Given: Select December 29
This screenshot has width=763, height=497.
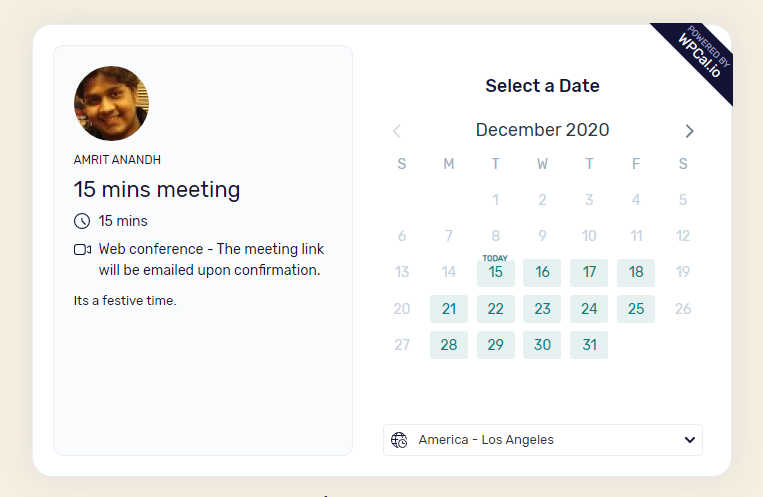Looking at the screenshot, I should point(495,345).
